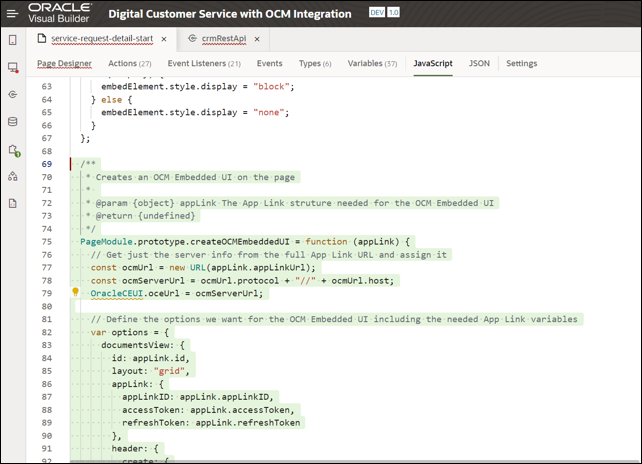The height and width of the screenshot is (464, 642).
Task: Click the DEV environment badge
Action: 377,14
